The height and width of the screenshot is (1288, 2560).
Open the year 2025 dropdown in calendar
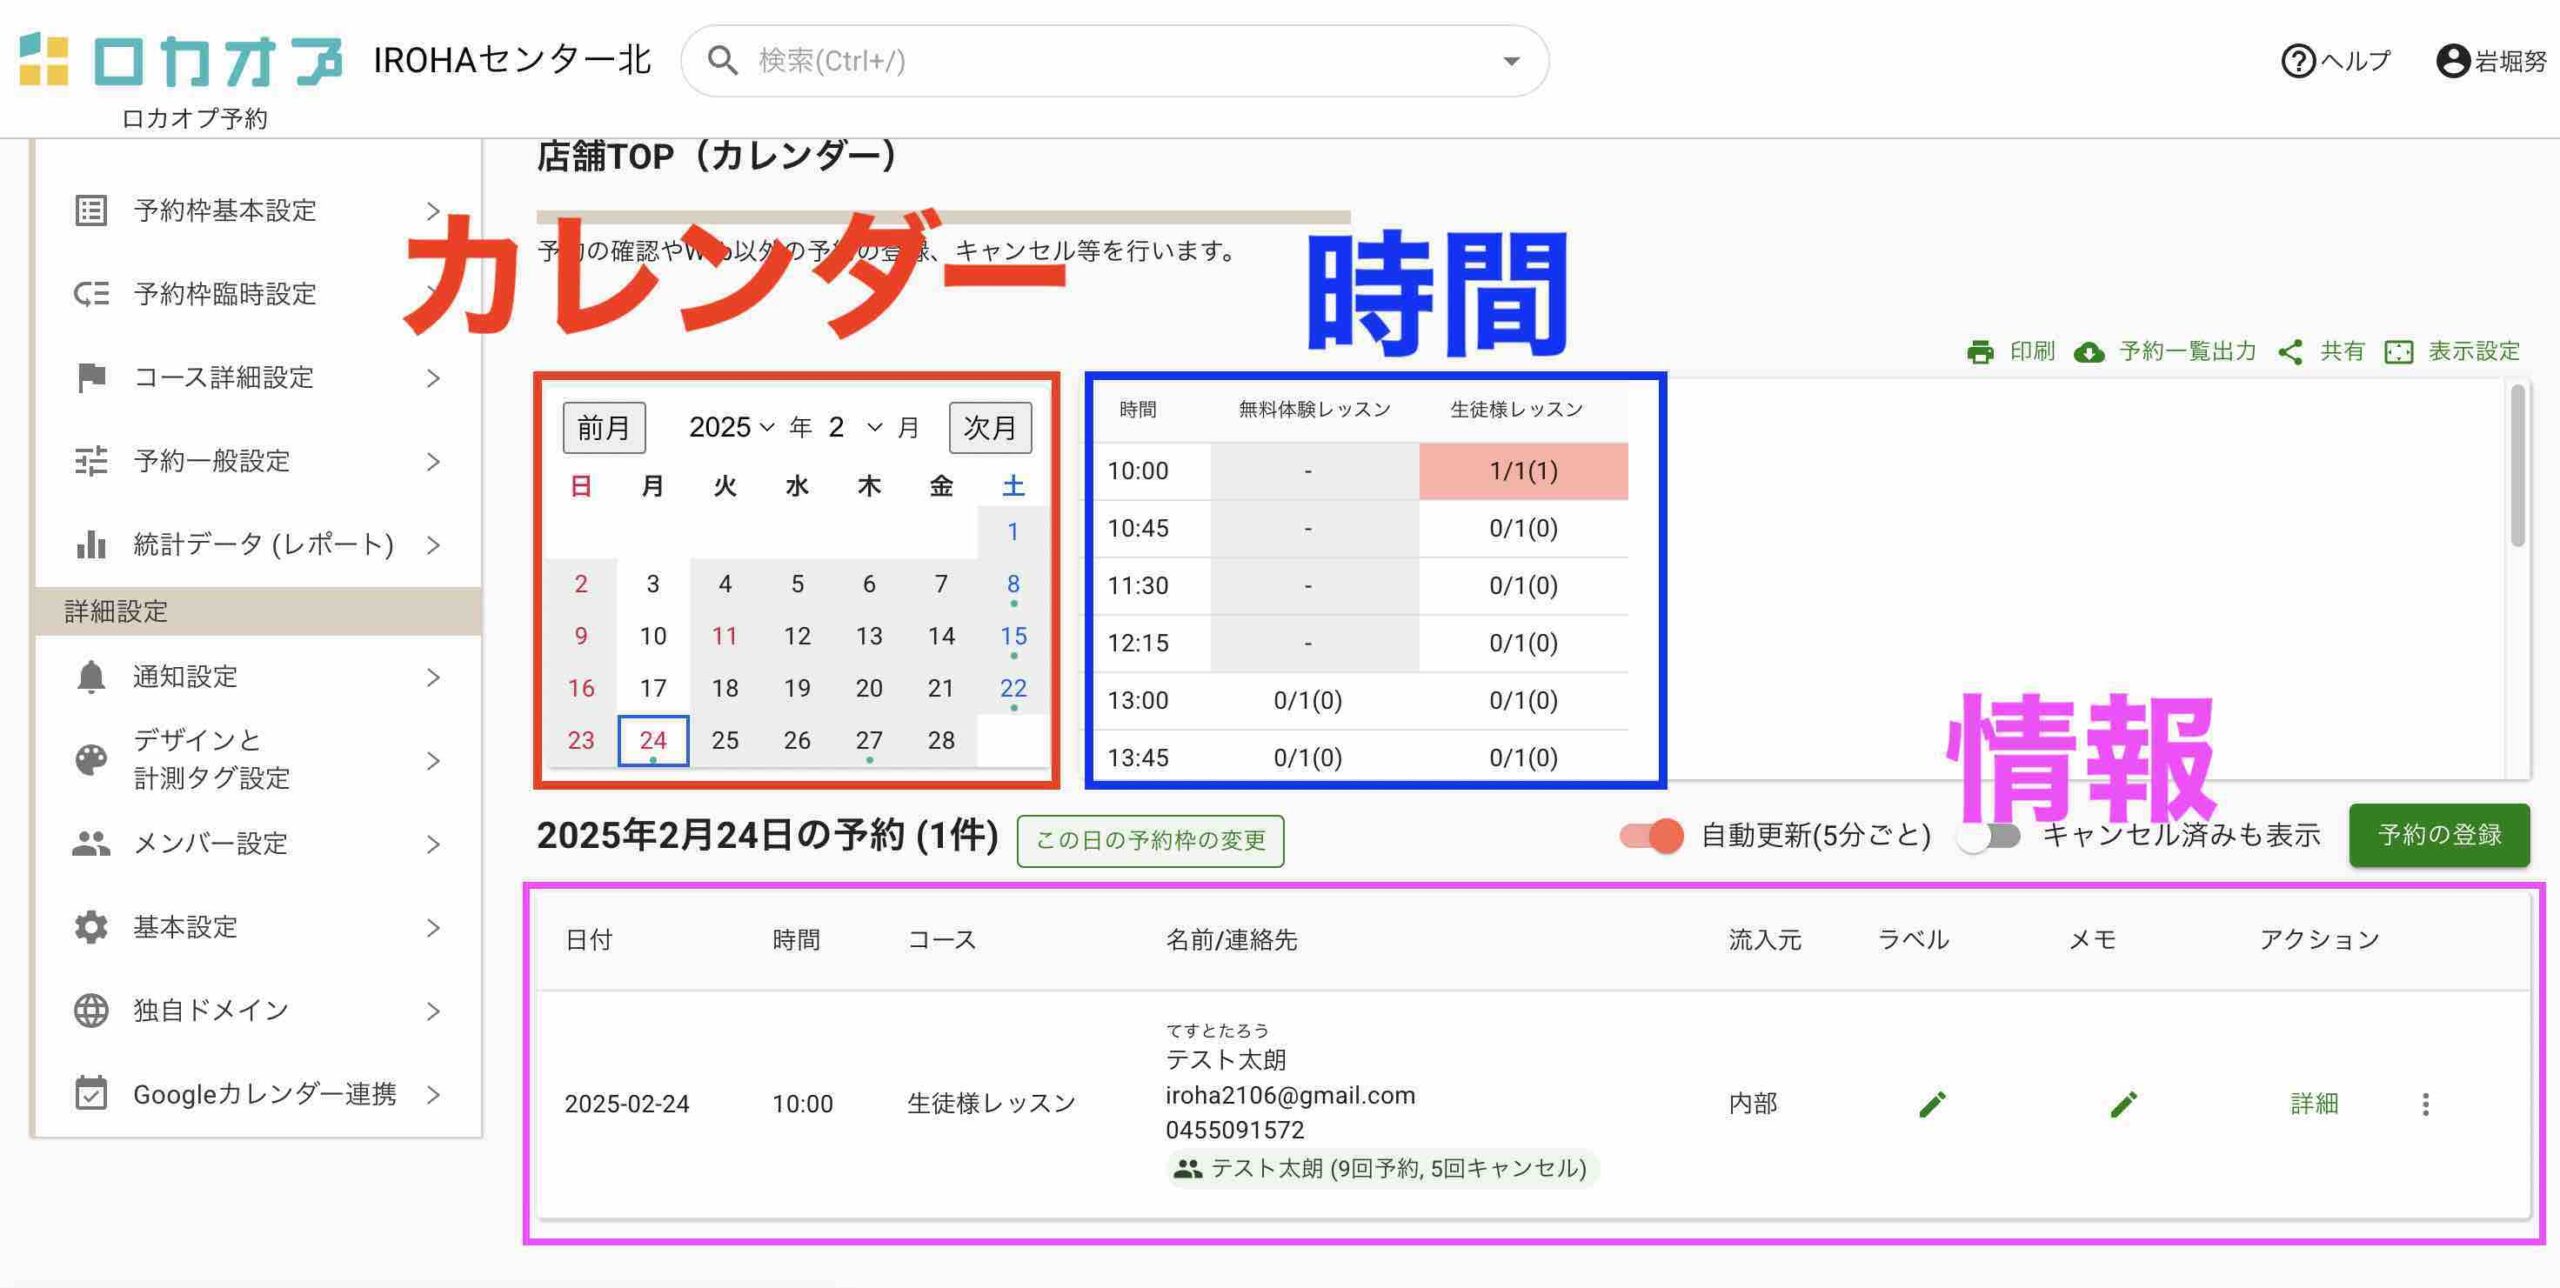pos(731,428)
